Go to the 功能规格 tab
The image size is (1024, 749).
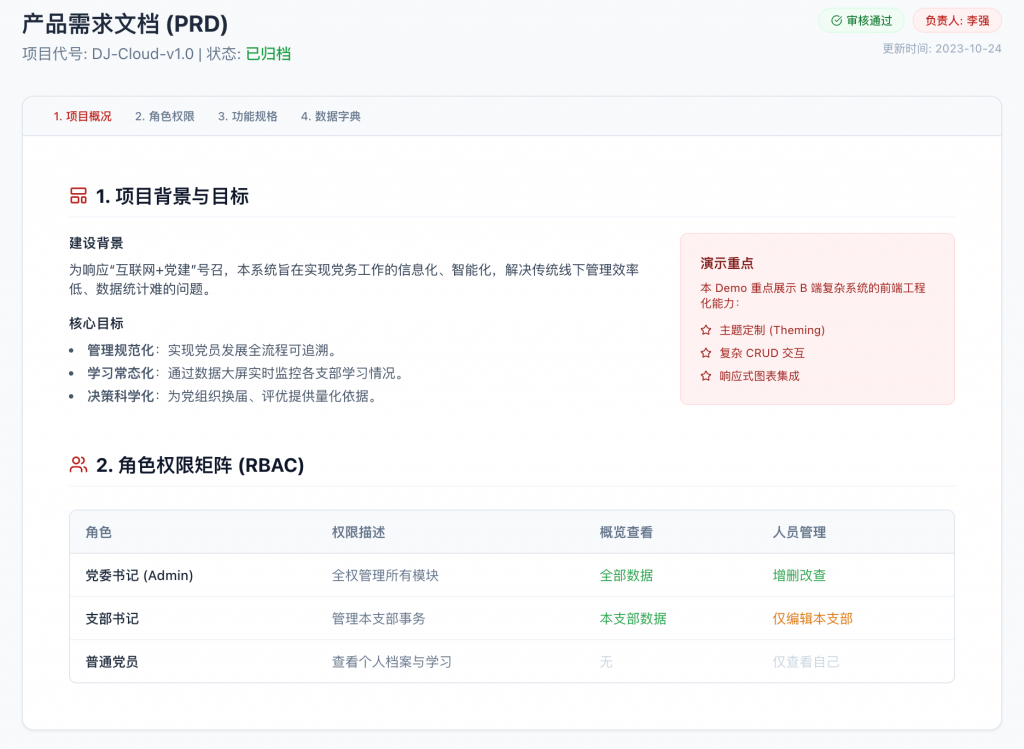coord(248,116)
